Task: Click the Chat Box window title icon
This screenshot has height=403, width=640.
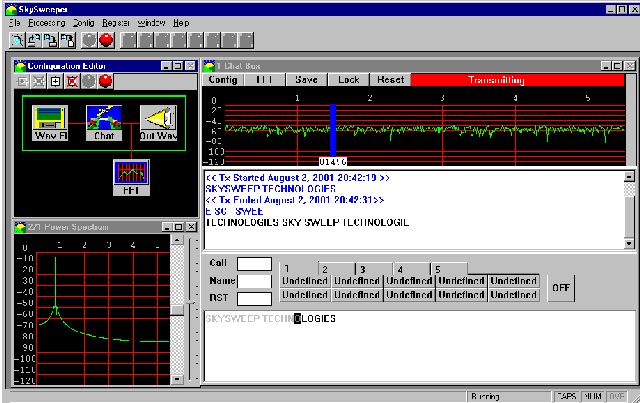Action: pyautogui.click(x=209, y=66)
